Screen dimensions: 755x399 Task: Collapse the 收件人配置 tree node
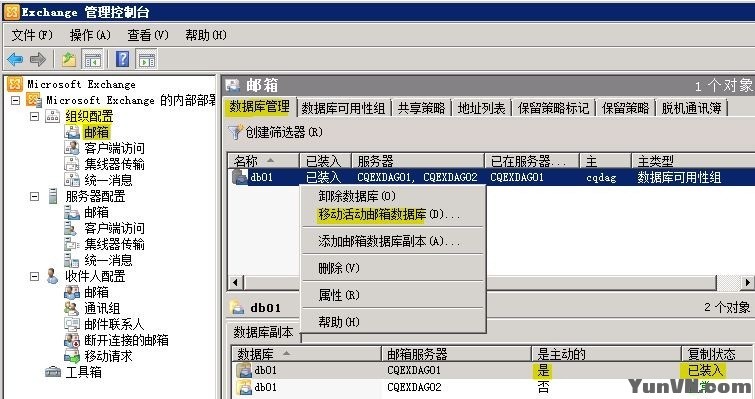[34, 276]
